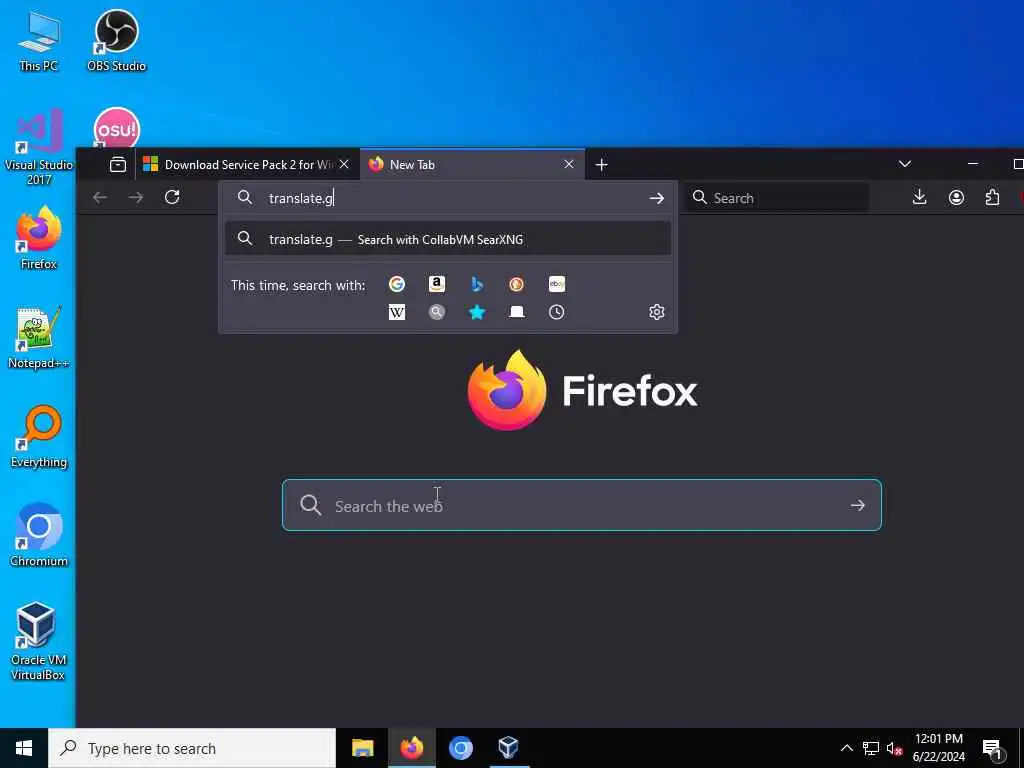The height and width of the screenshot is (768, 1024).
Task: Open the clock showing 12:01 PM
Action: (x=938, y=748)
